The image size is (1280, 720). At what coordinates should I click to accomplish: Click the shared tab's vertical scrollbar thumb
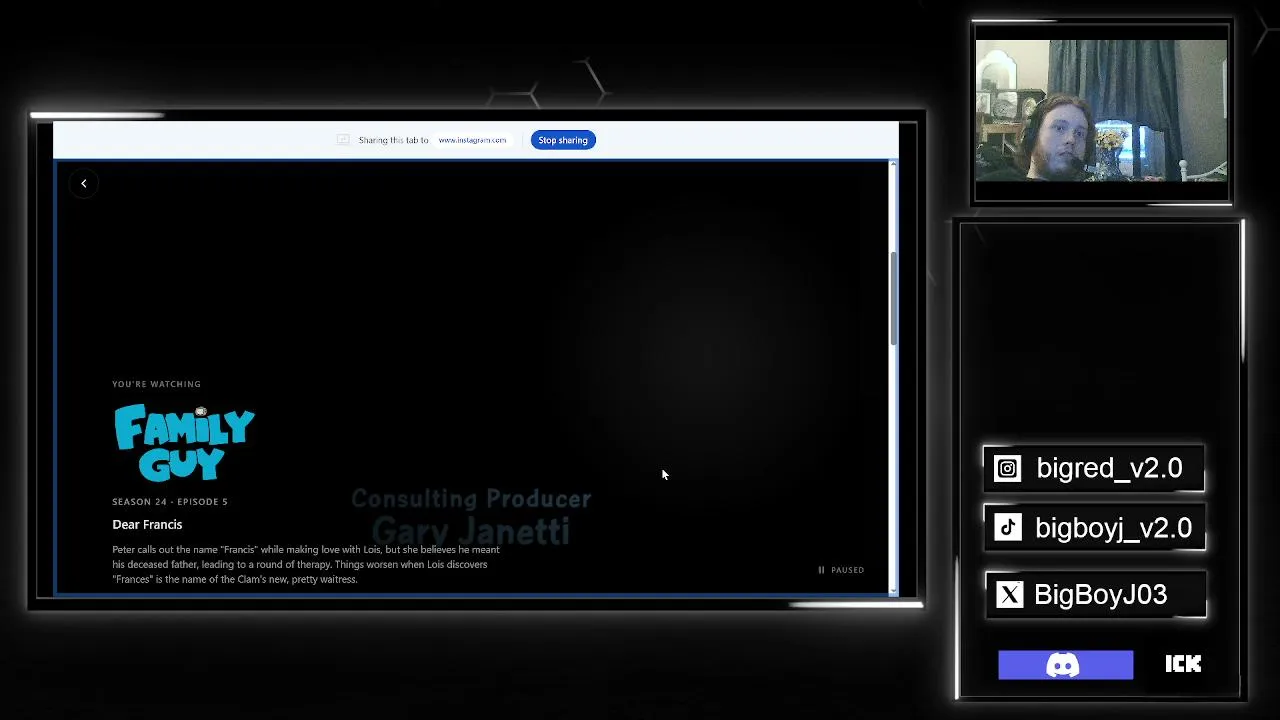point(893,297)
